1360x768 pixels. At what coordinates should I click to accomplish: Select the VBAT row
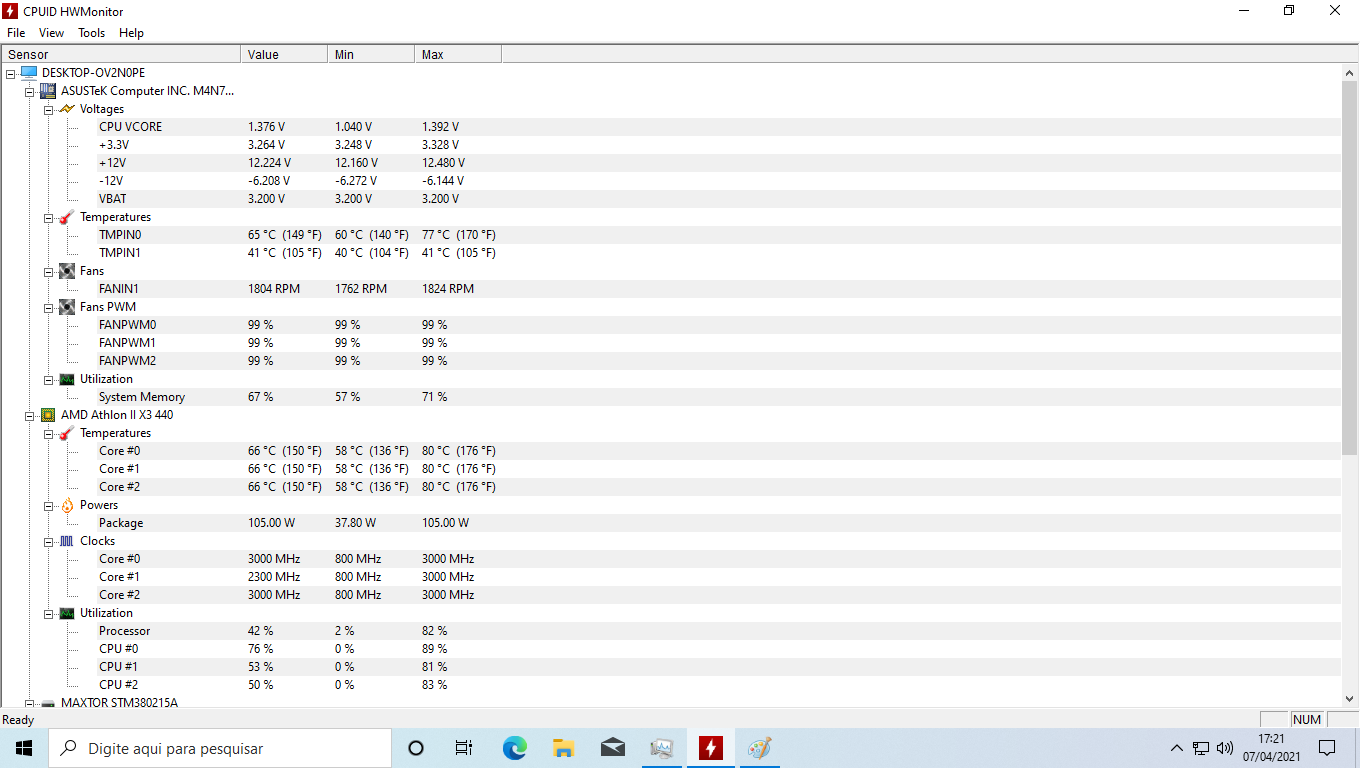671,199
